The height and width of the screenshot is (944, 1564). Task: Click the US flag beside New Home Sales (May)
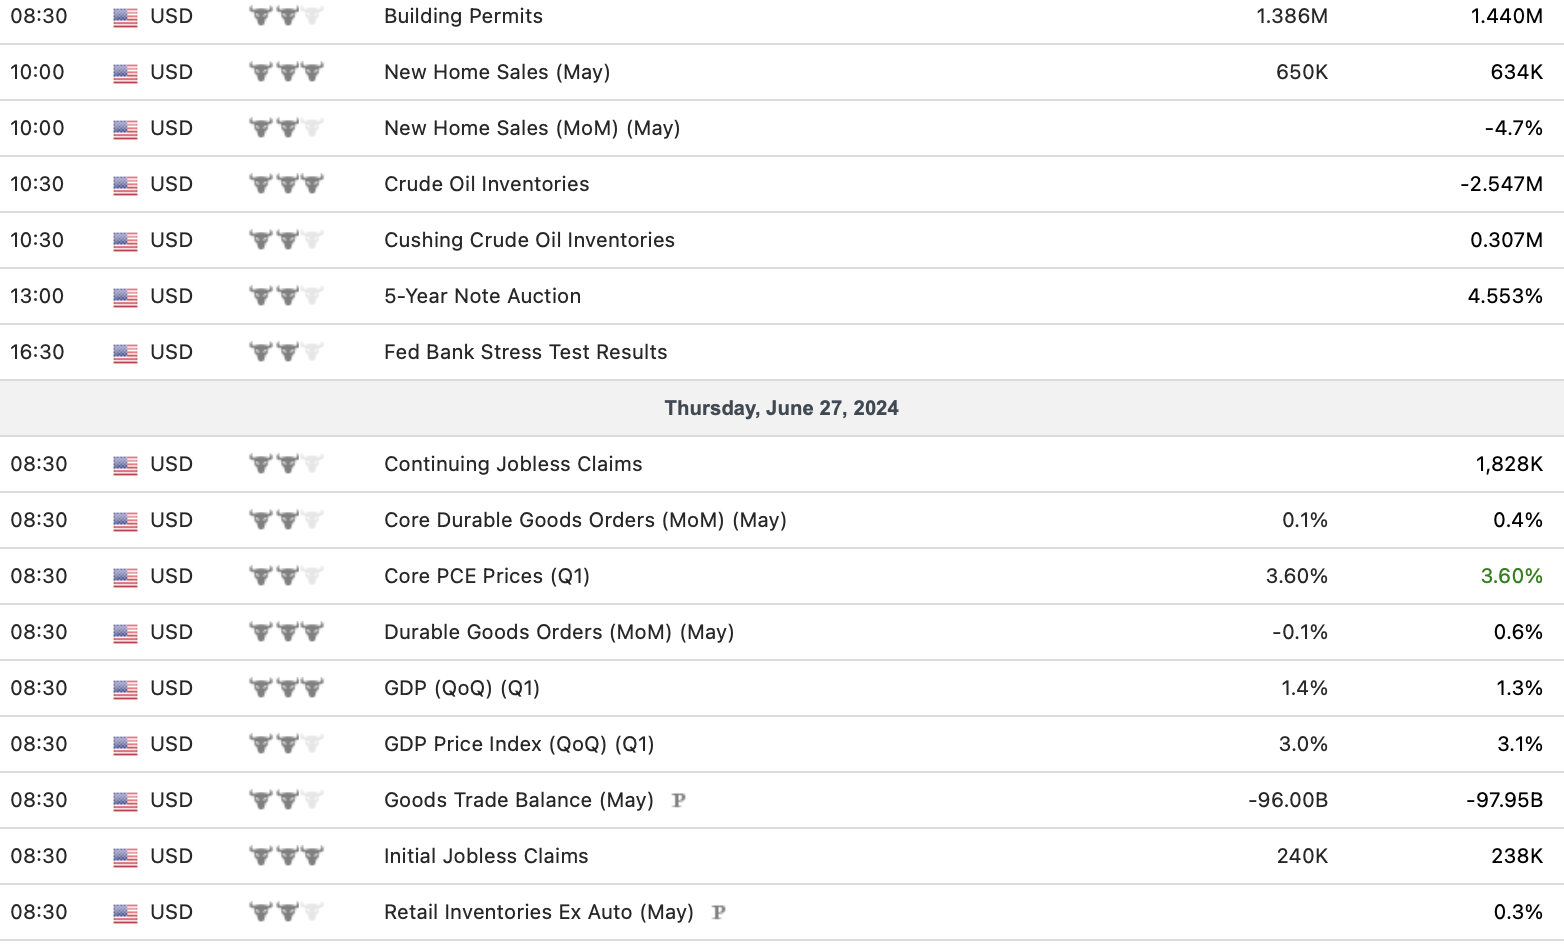click(125, 73)
